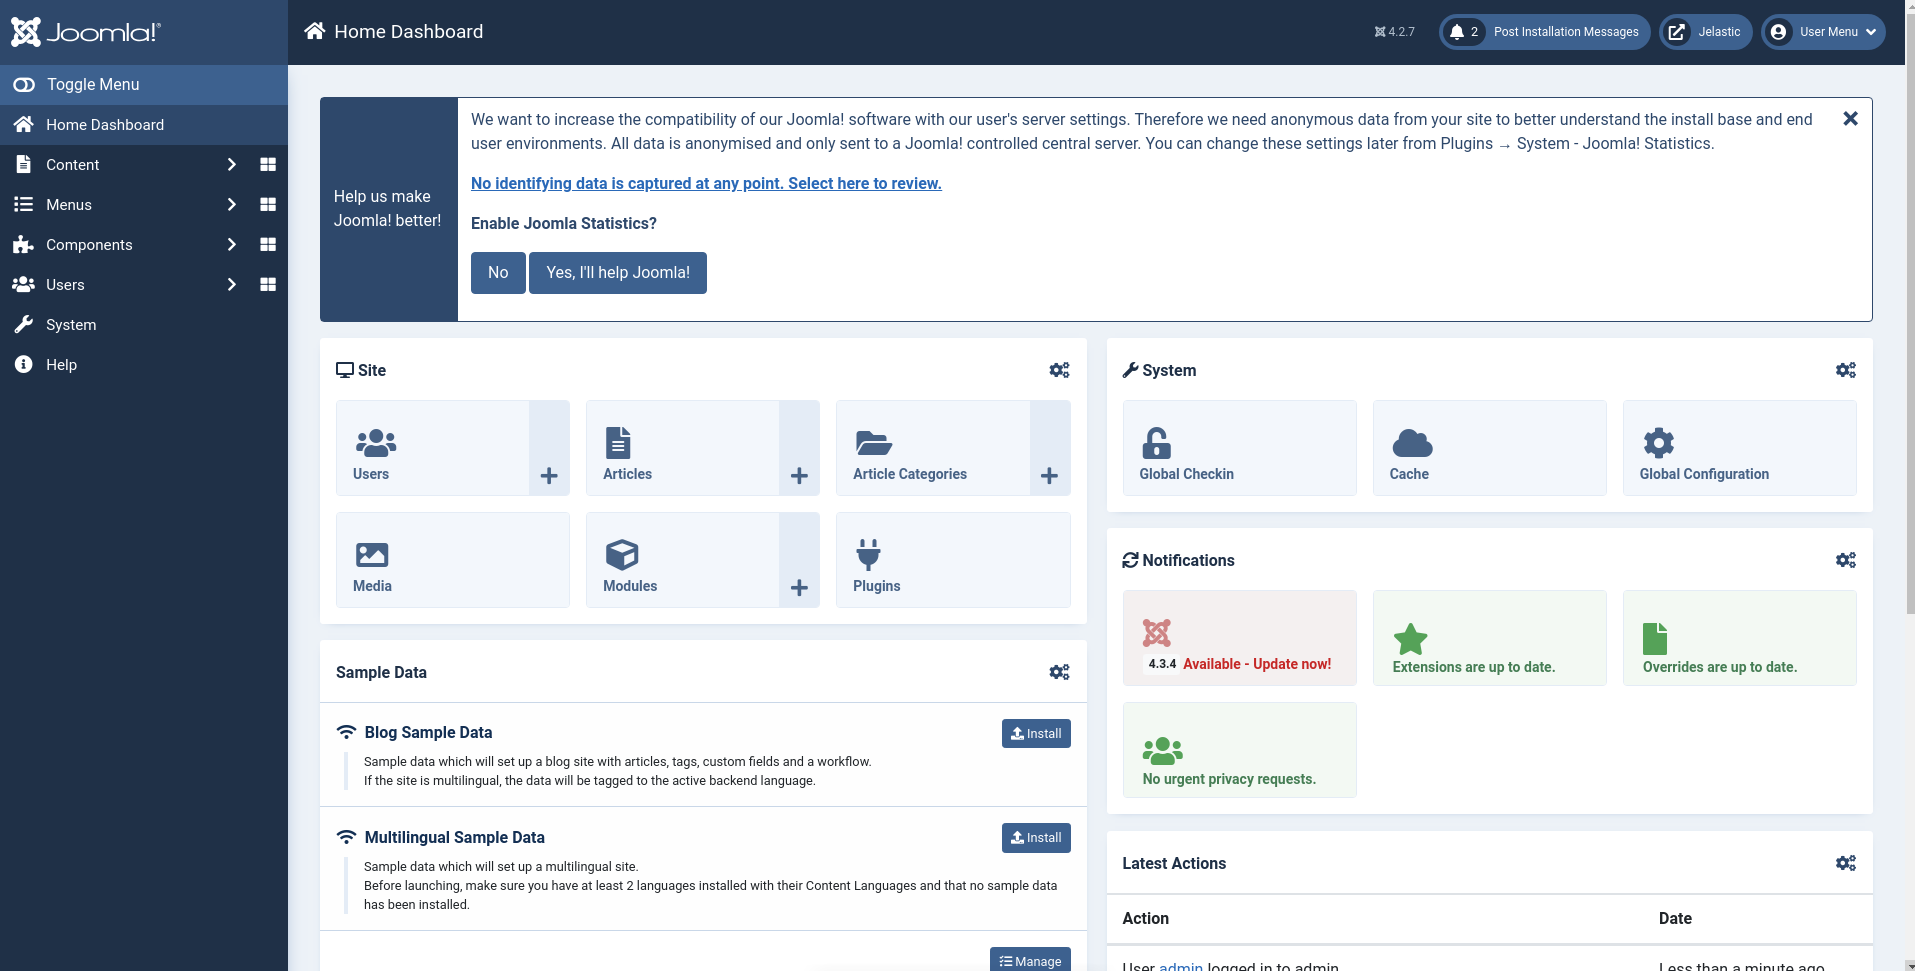Open the Plugins tile
The image size is (1915, 971).
tap(952, 560)
